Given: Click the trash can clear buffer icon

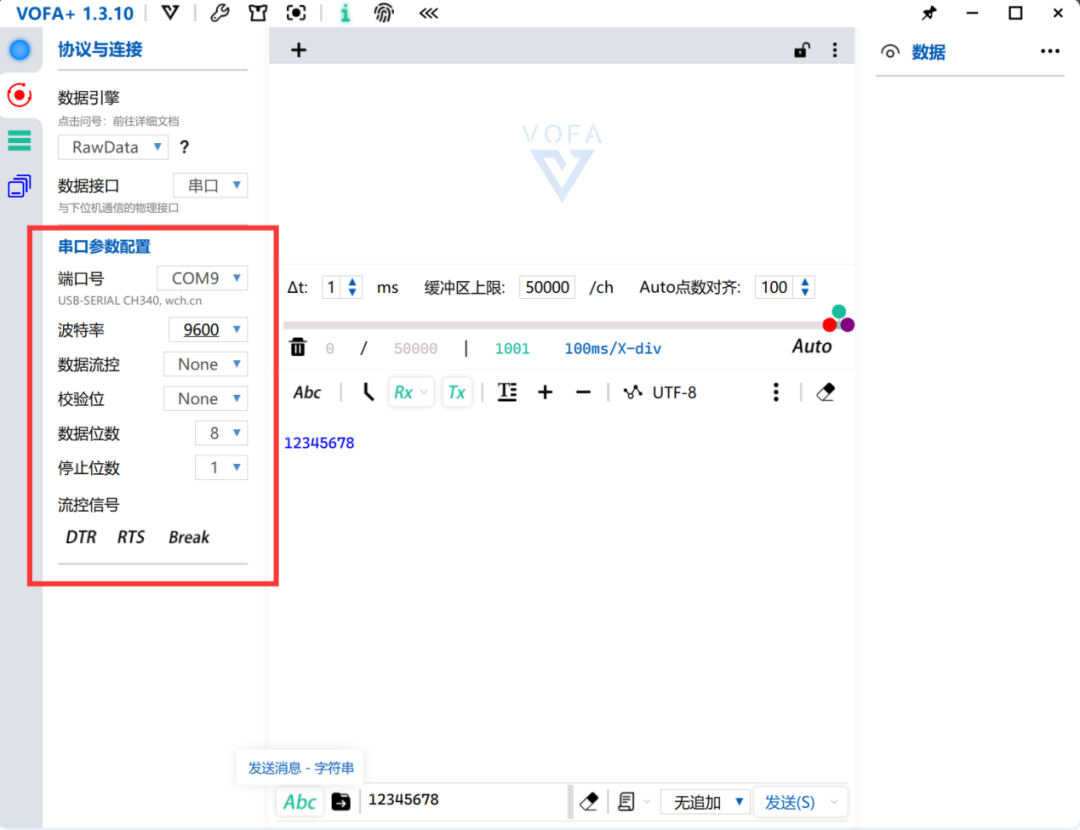Looking at the screenshot, I should coord(298,347).
